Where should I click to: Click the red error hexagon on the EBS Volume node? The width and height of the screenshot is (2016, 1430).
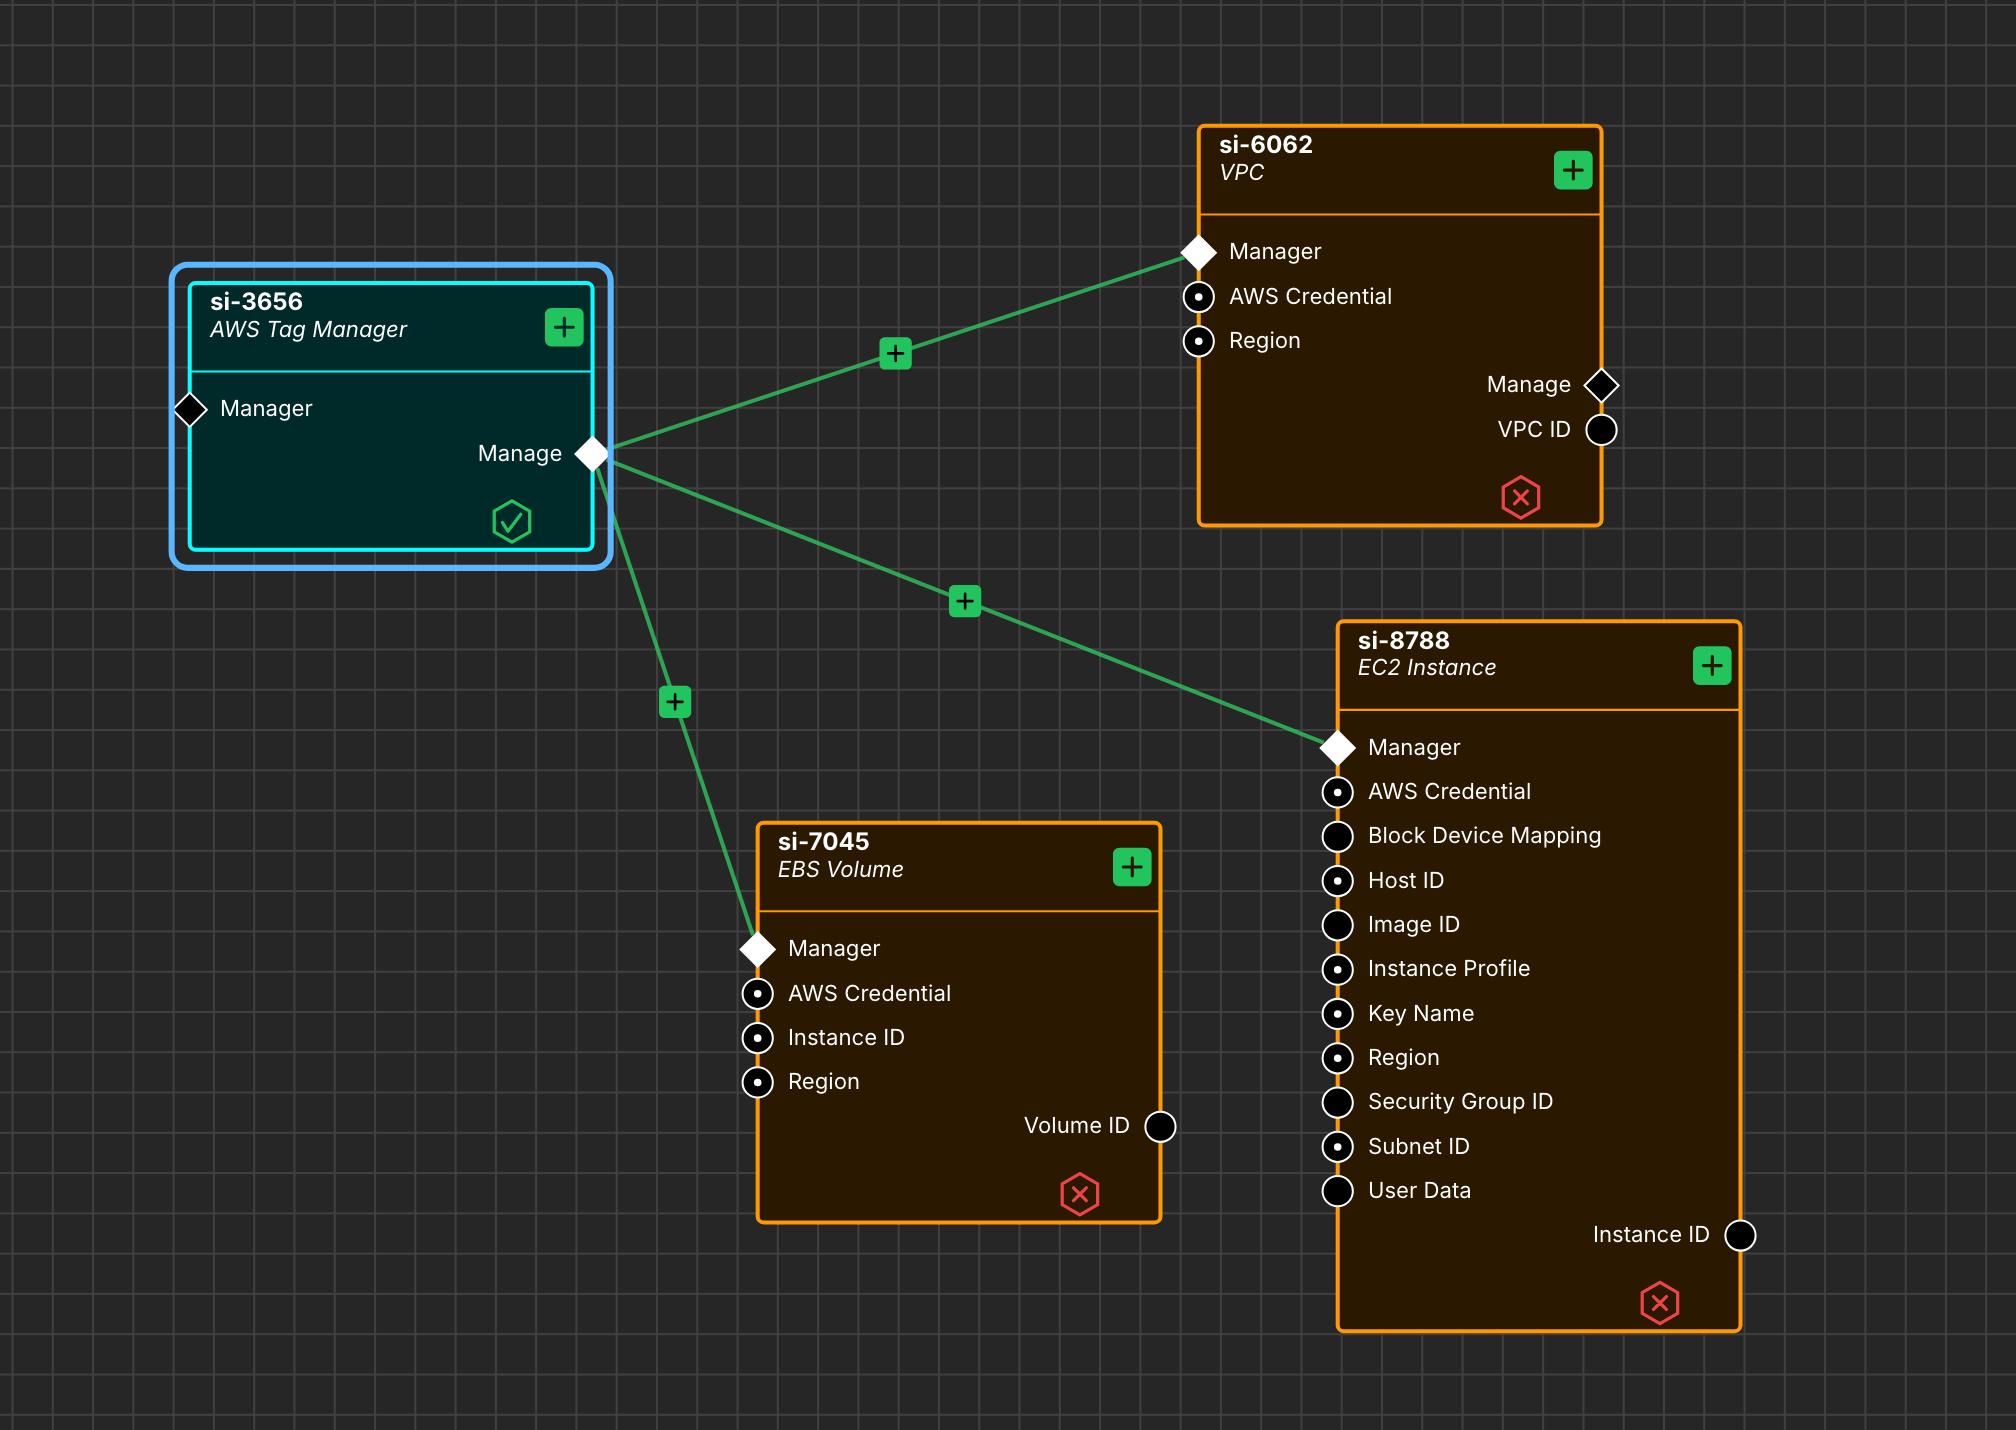coord(1080,1194)
